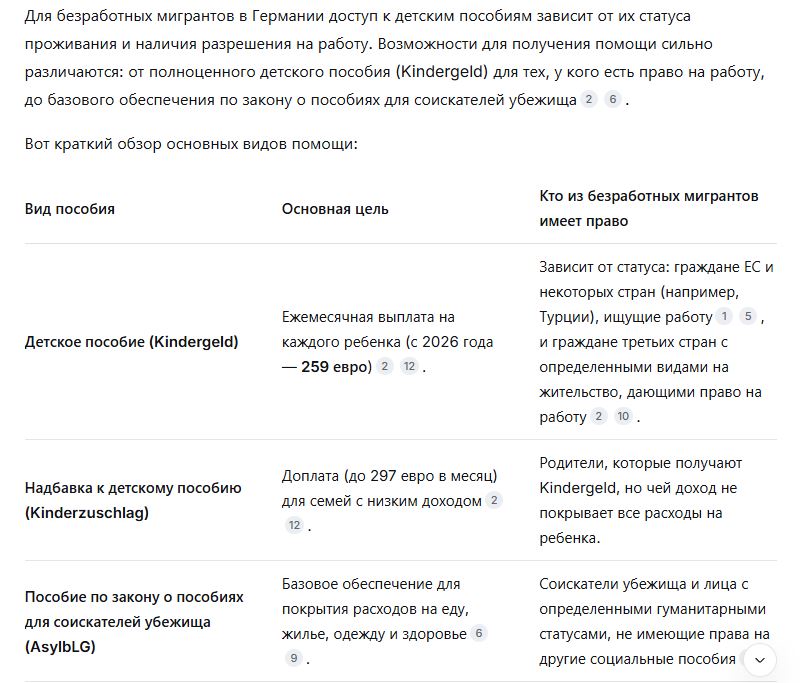This screenshot has width=803, height=683.
Task: Open citation 9 in the AsylbLG row
Action: (294, 658)
